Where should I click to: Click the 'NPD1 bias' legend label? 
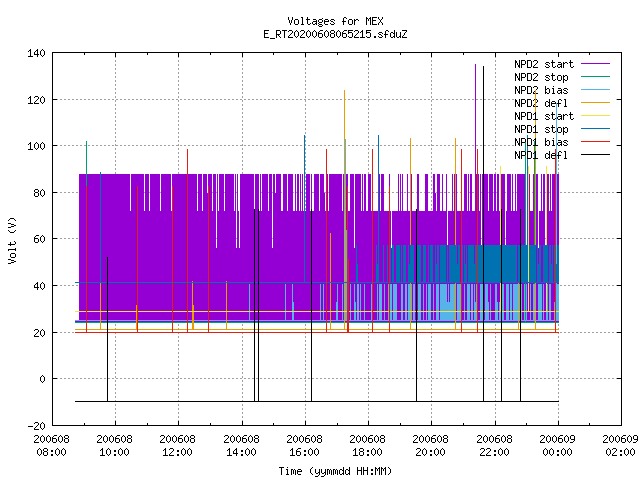pos(541,142)
